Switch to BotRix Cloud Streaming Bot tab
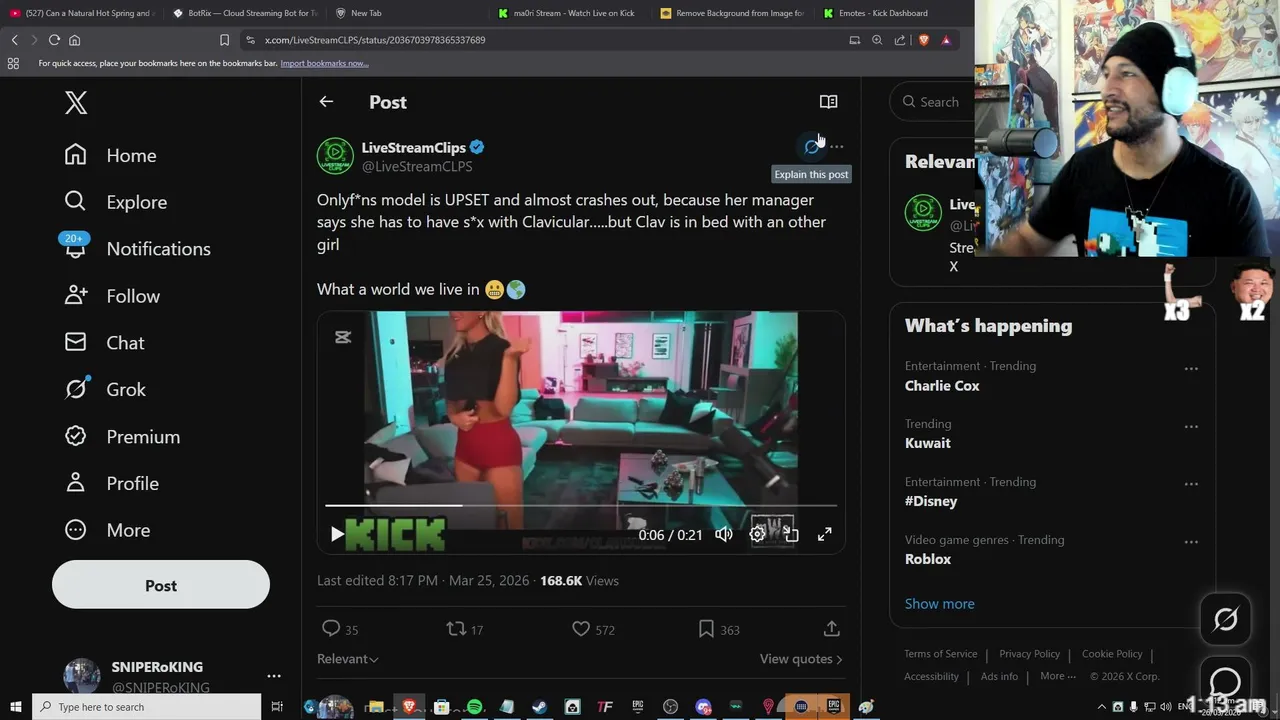This screenshot has width=1280, height=720. [x=245, y=13]
